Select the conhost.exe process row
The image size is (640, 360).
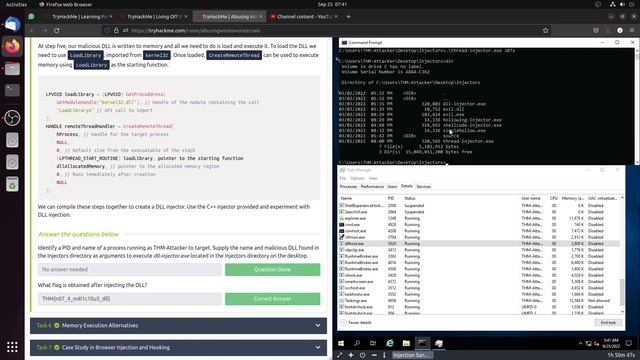[x=479, y=231]
